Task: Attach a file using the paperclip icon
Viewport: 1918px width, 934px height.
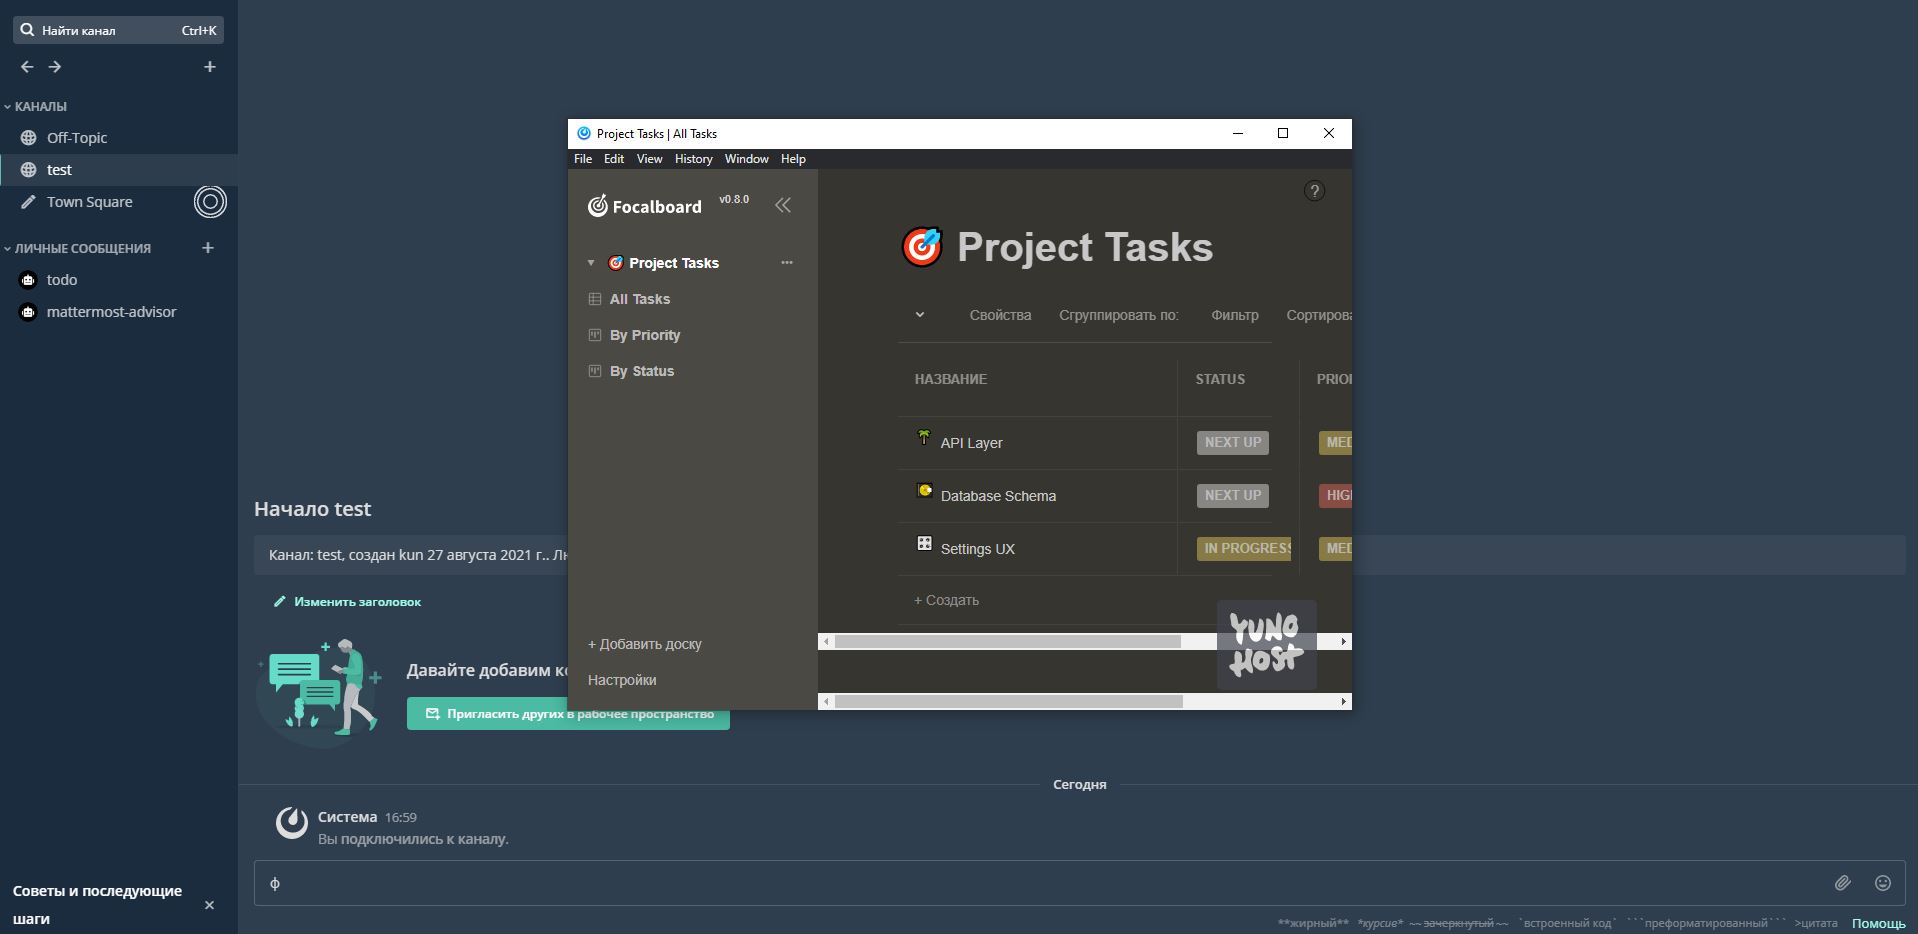Action: 1843,883
